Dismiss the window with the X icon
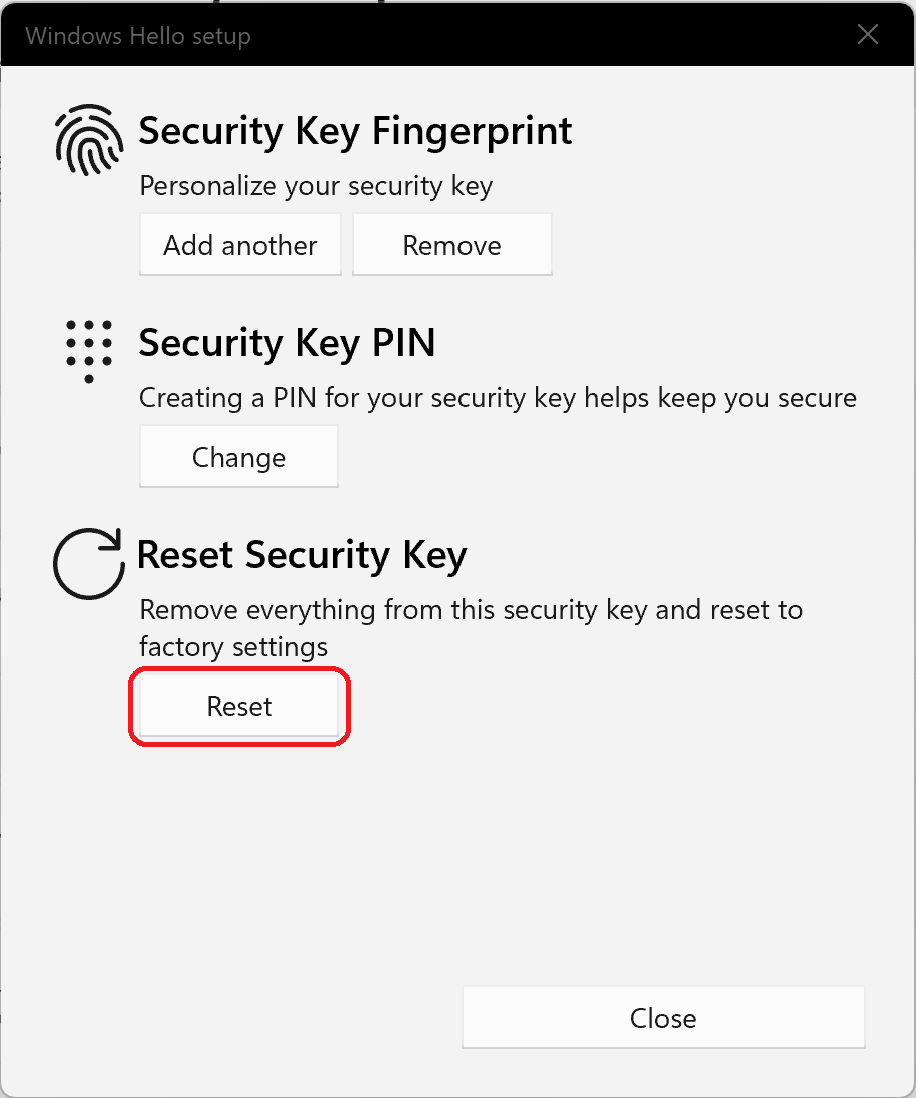The image size is (916, 1098). pyautogui.click(x=868, y=34)
